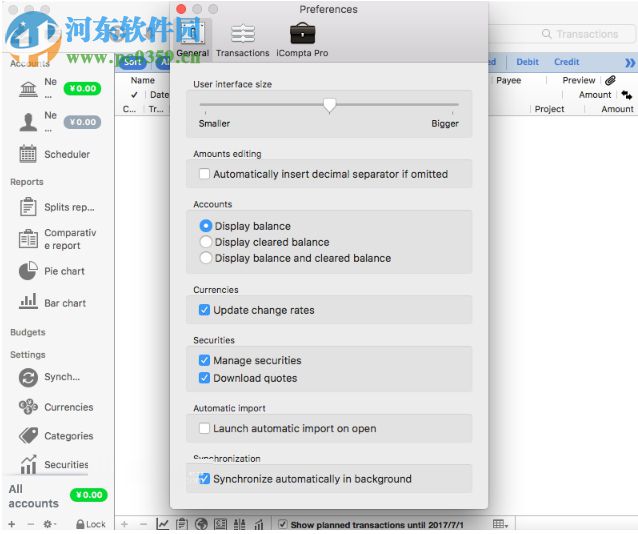Click the globe icon in bottom toolbar
This screenshot has width=638, height=534.
point(201,524)
